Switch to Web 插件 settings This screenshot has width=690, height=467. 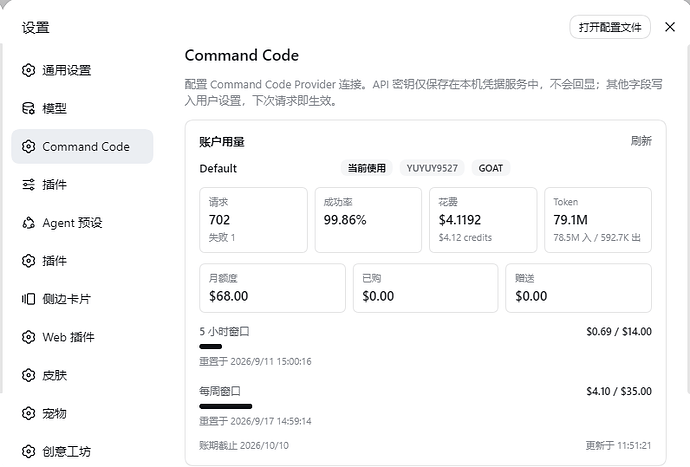[82, 337]
